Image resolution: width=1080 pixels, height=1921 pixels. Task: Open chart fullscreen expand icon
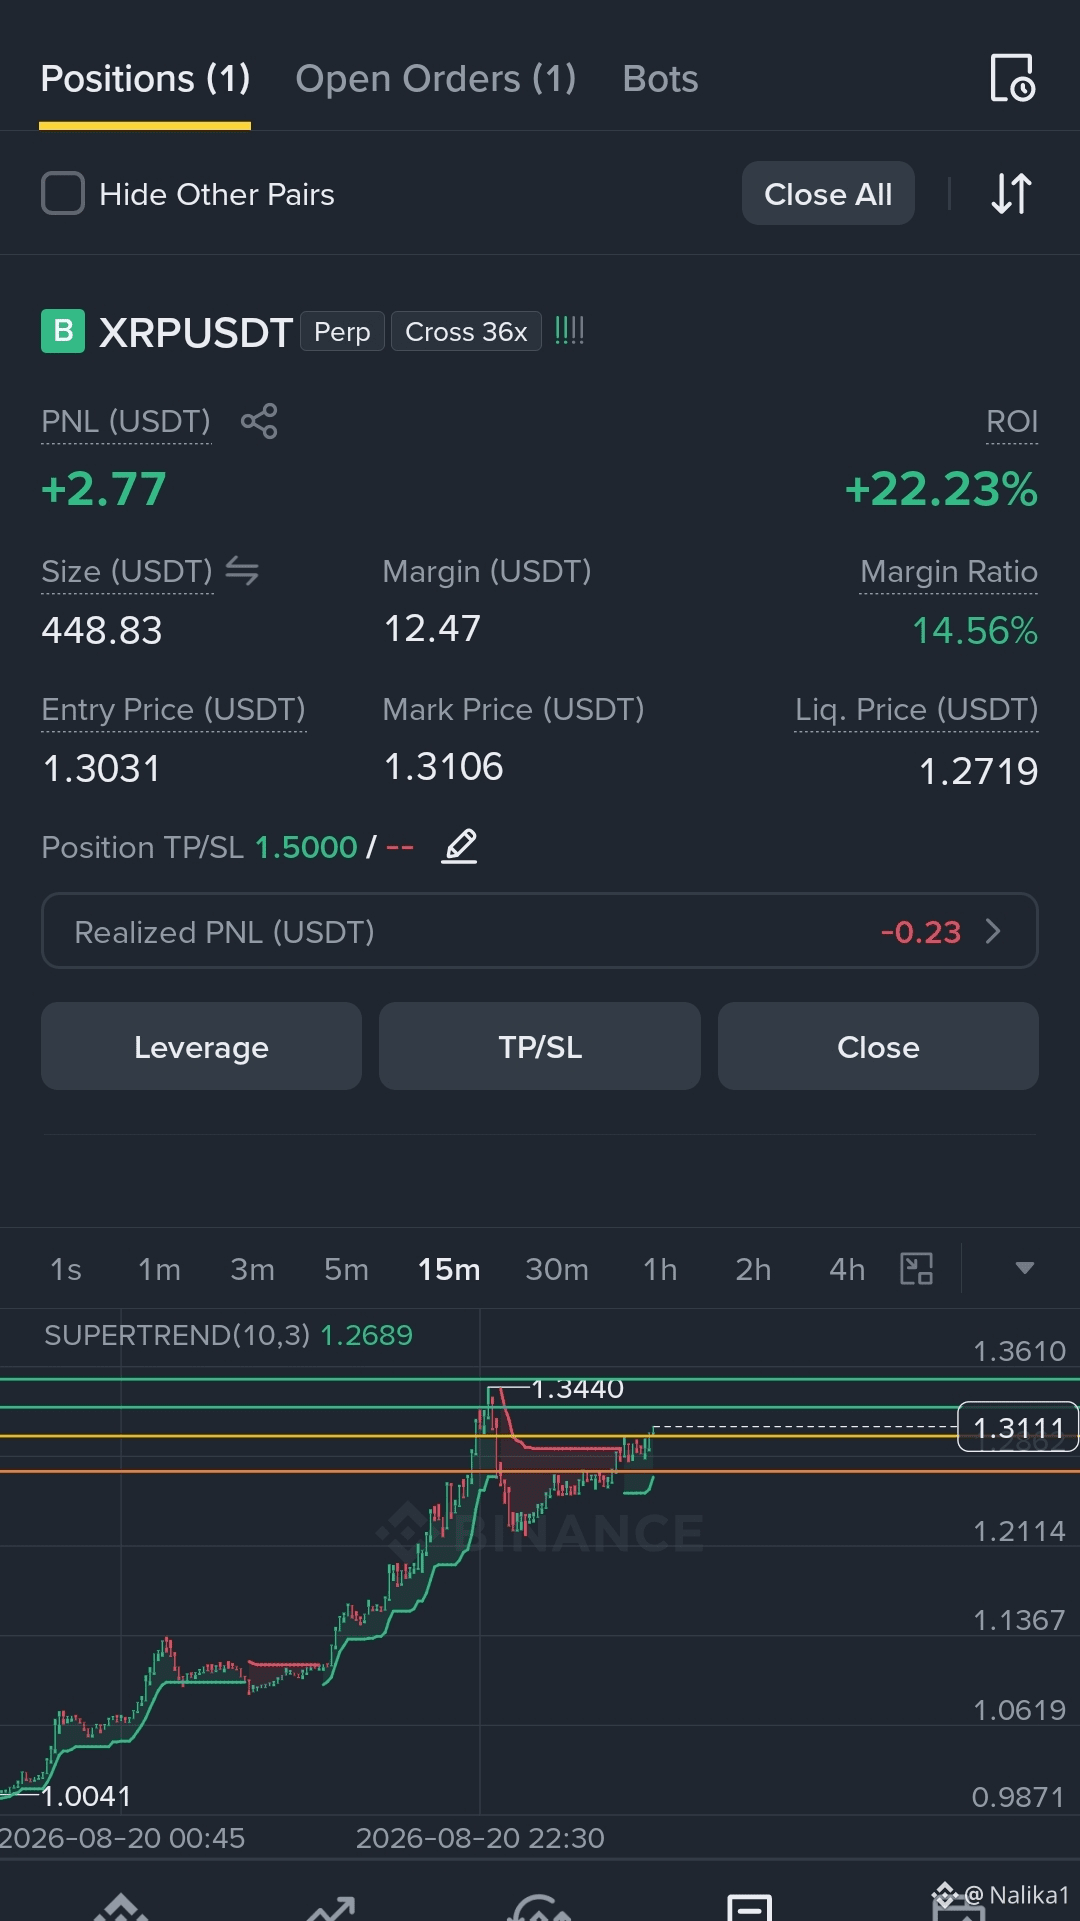pos(916,1269)
